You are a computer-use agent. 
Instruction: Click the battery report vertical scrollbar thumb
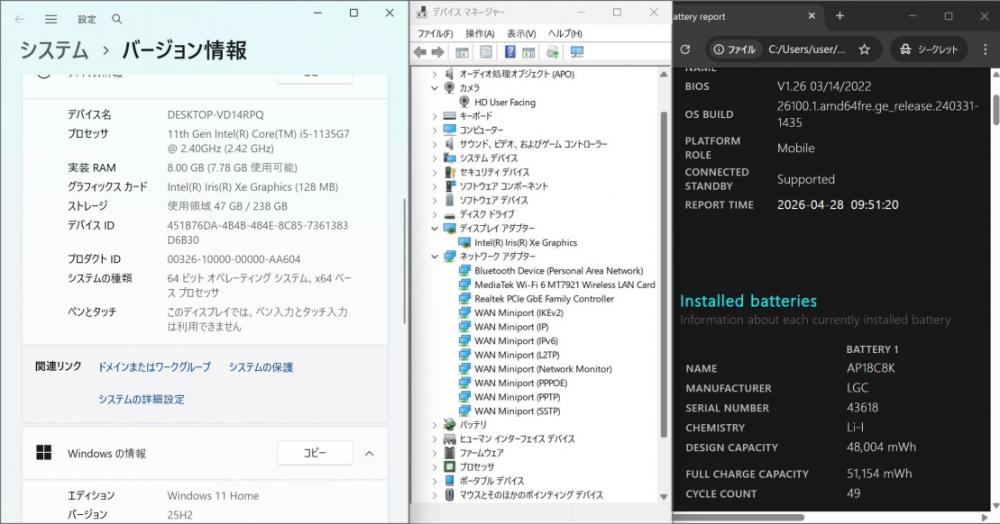click(996, 111)
